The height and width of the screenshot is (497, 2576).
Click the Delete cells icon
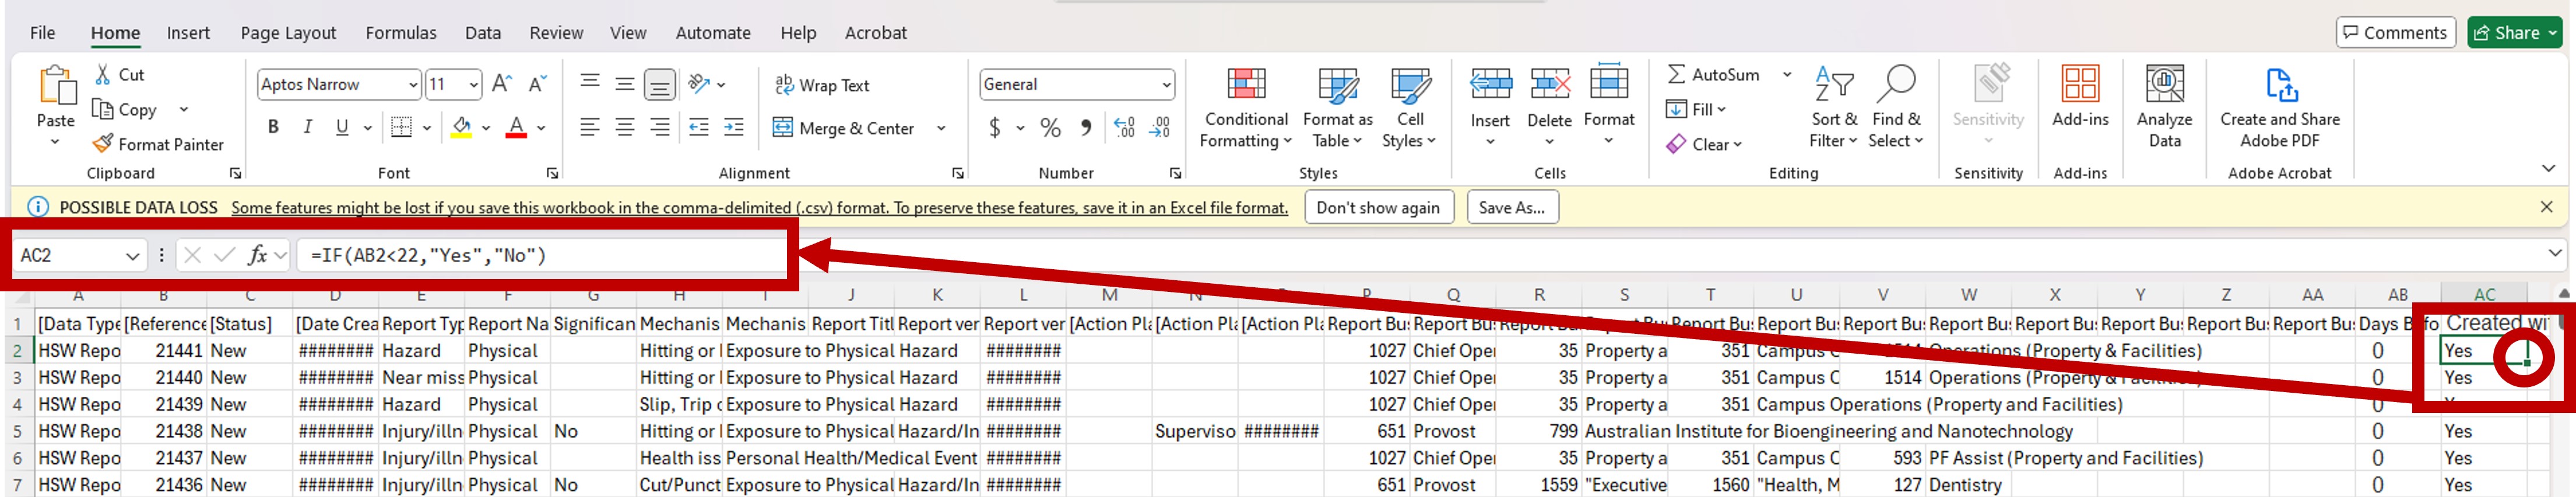(x=1549, y=83)
